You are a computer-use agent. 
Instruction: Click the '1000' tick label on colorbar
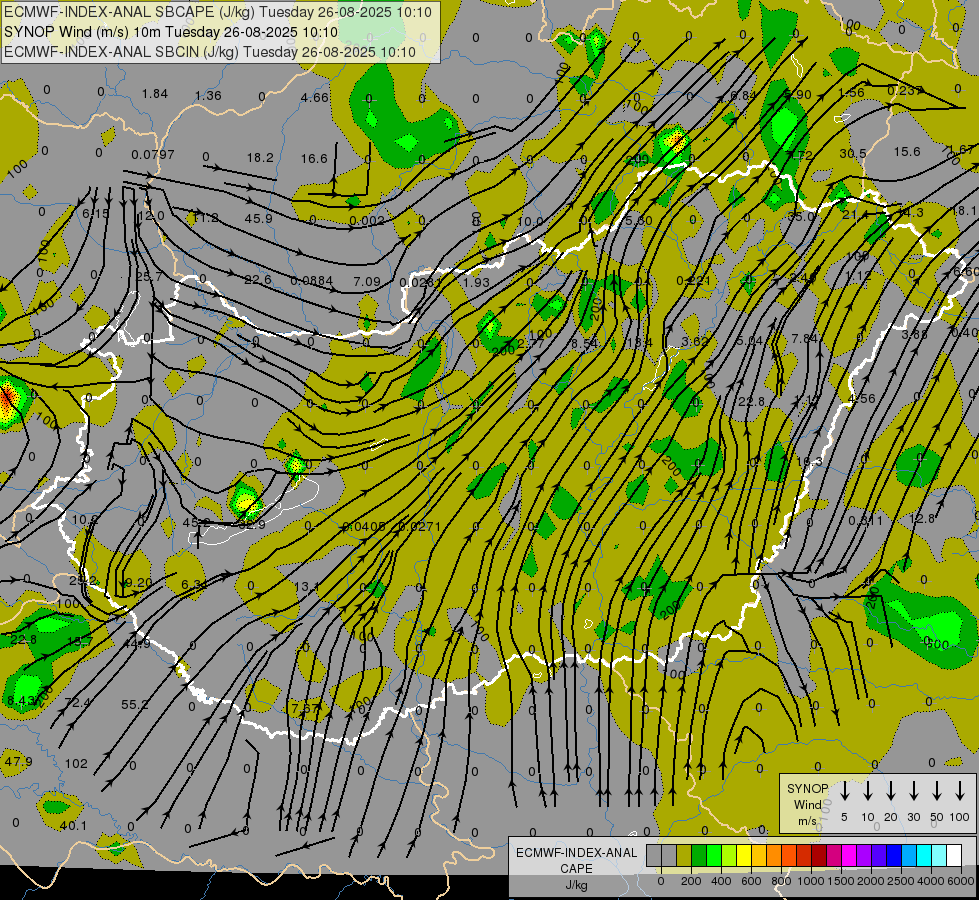click(810, 881)
